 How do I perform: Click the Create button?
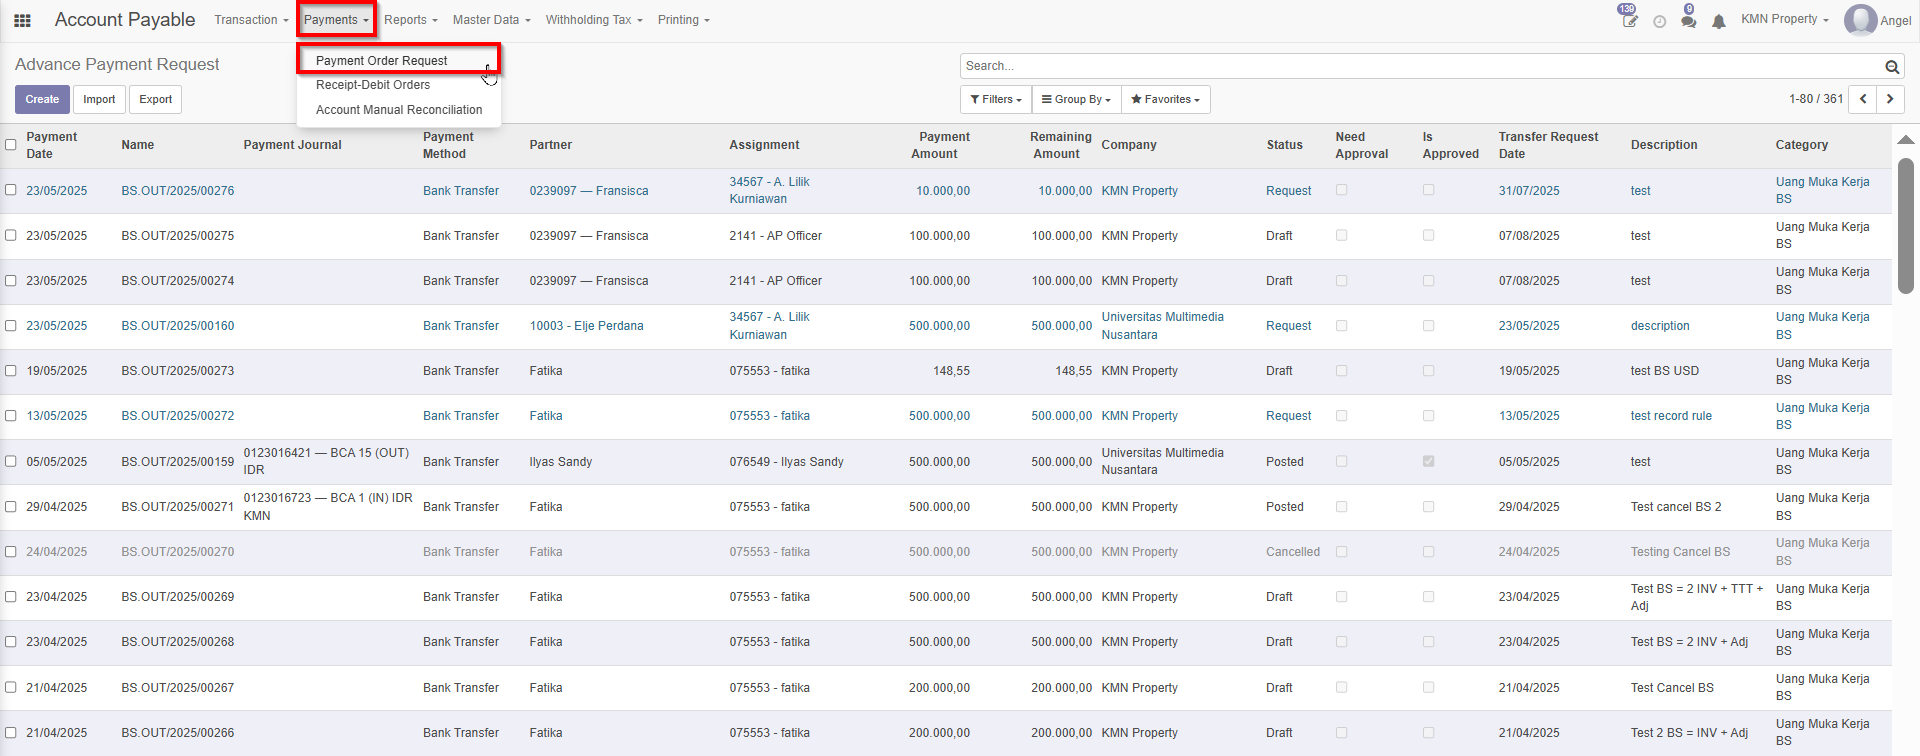point(42,99)
